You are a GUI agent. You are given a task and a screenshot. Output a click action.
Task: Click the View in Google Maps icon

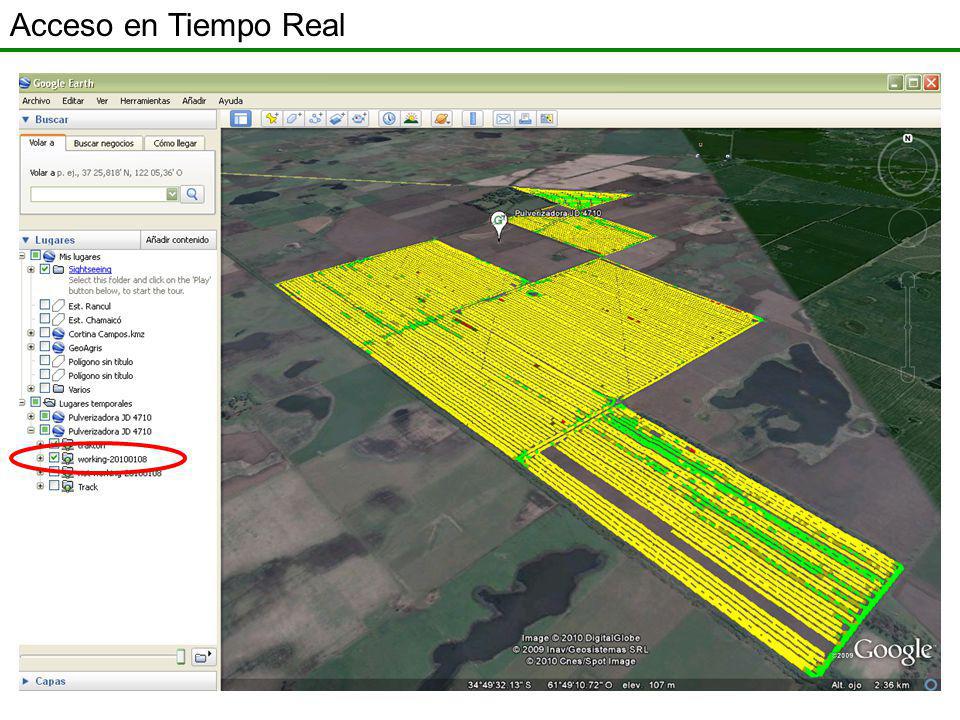pos(547,119)
